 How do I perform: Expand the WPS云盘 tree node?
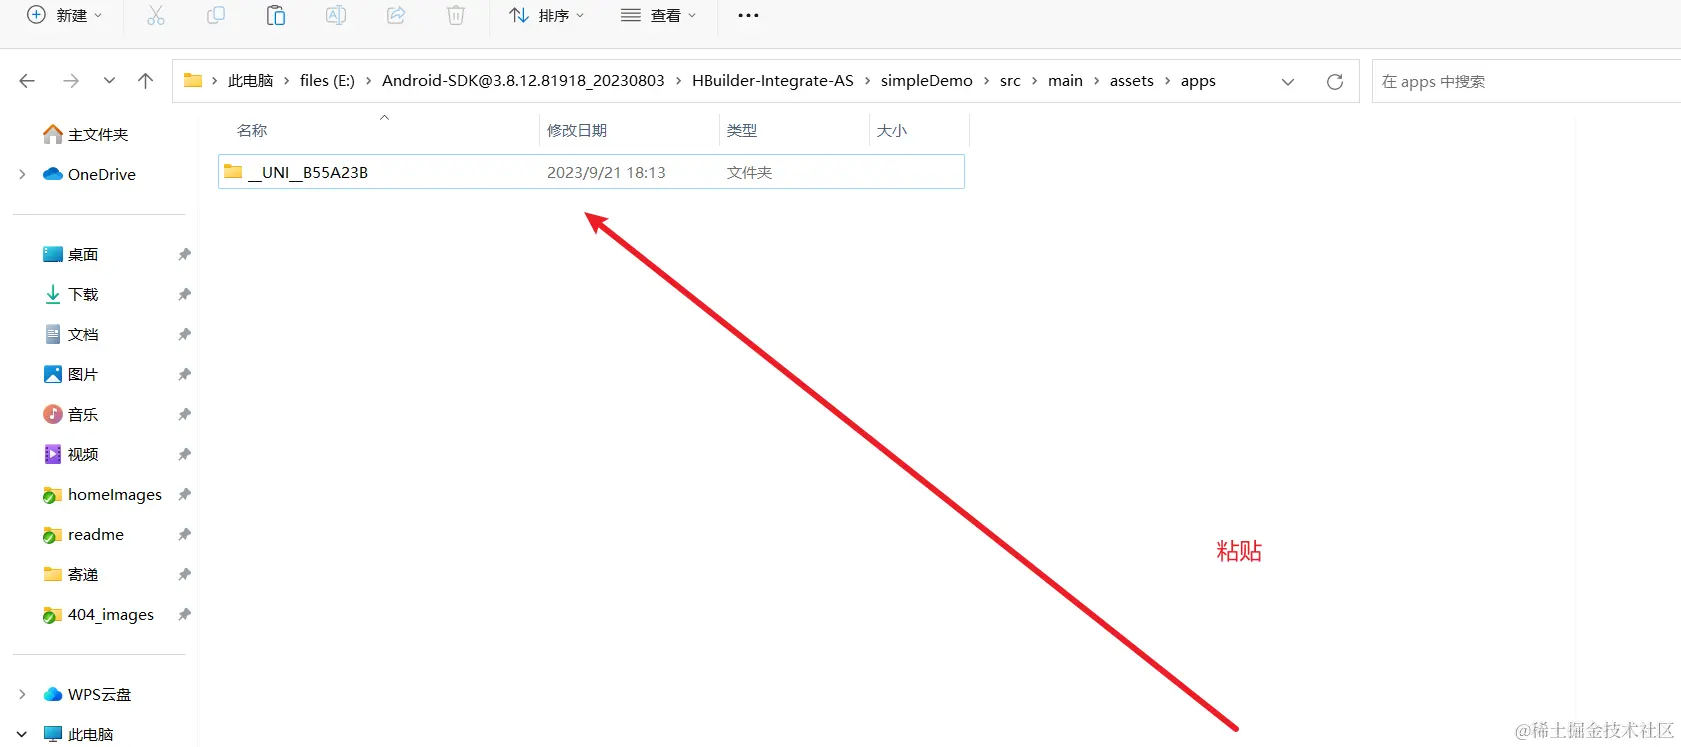[22, 694]
